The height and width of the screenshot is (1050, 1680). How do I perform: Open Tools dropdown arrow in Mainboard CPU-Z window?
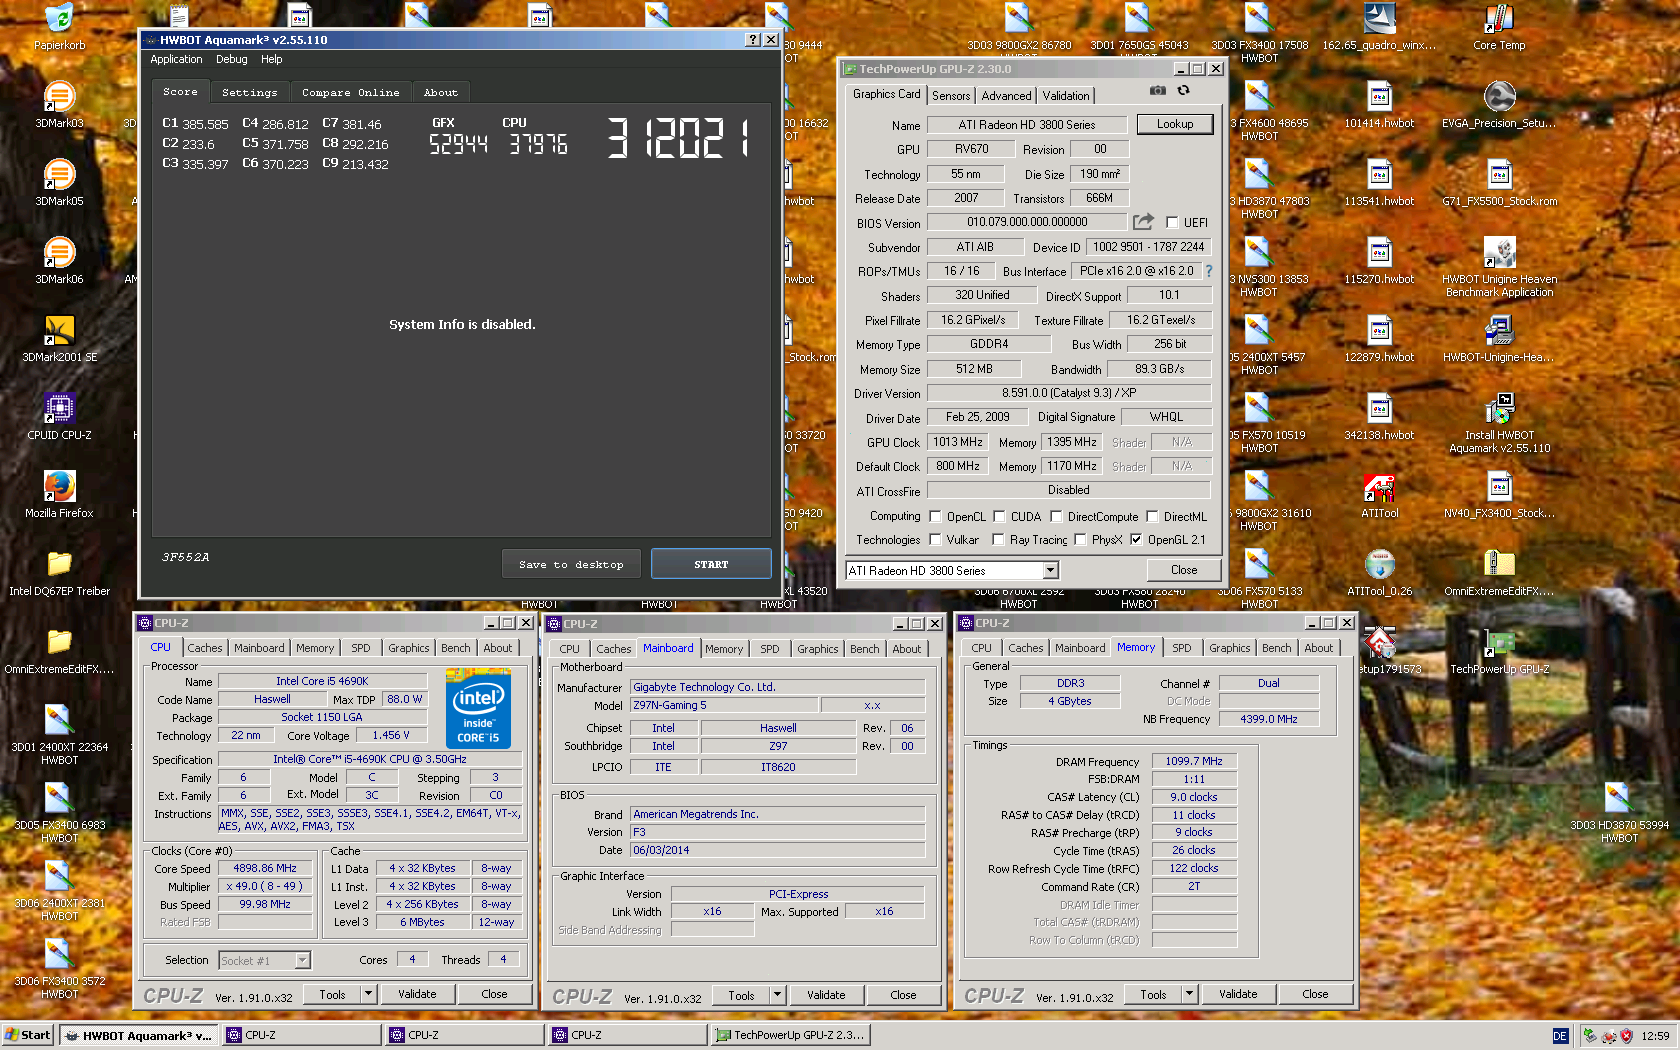[777, 995]
